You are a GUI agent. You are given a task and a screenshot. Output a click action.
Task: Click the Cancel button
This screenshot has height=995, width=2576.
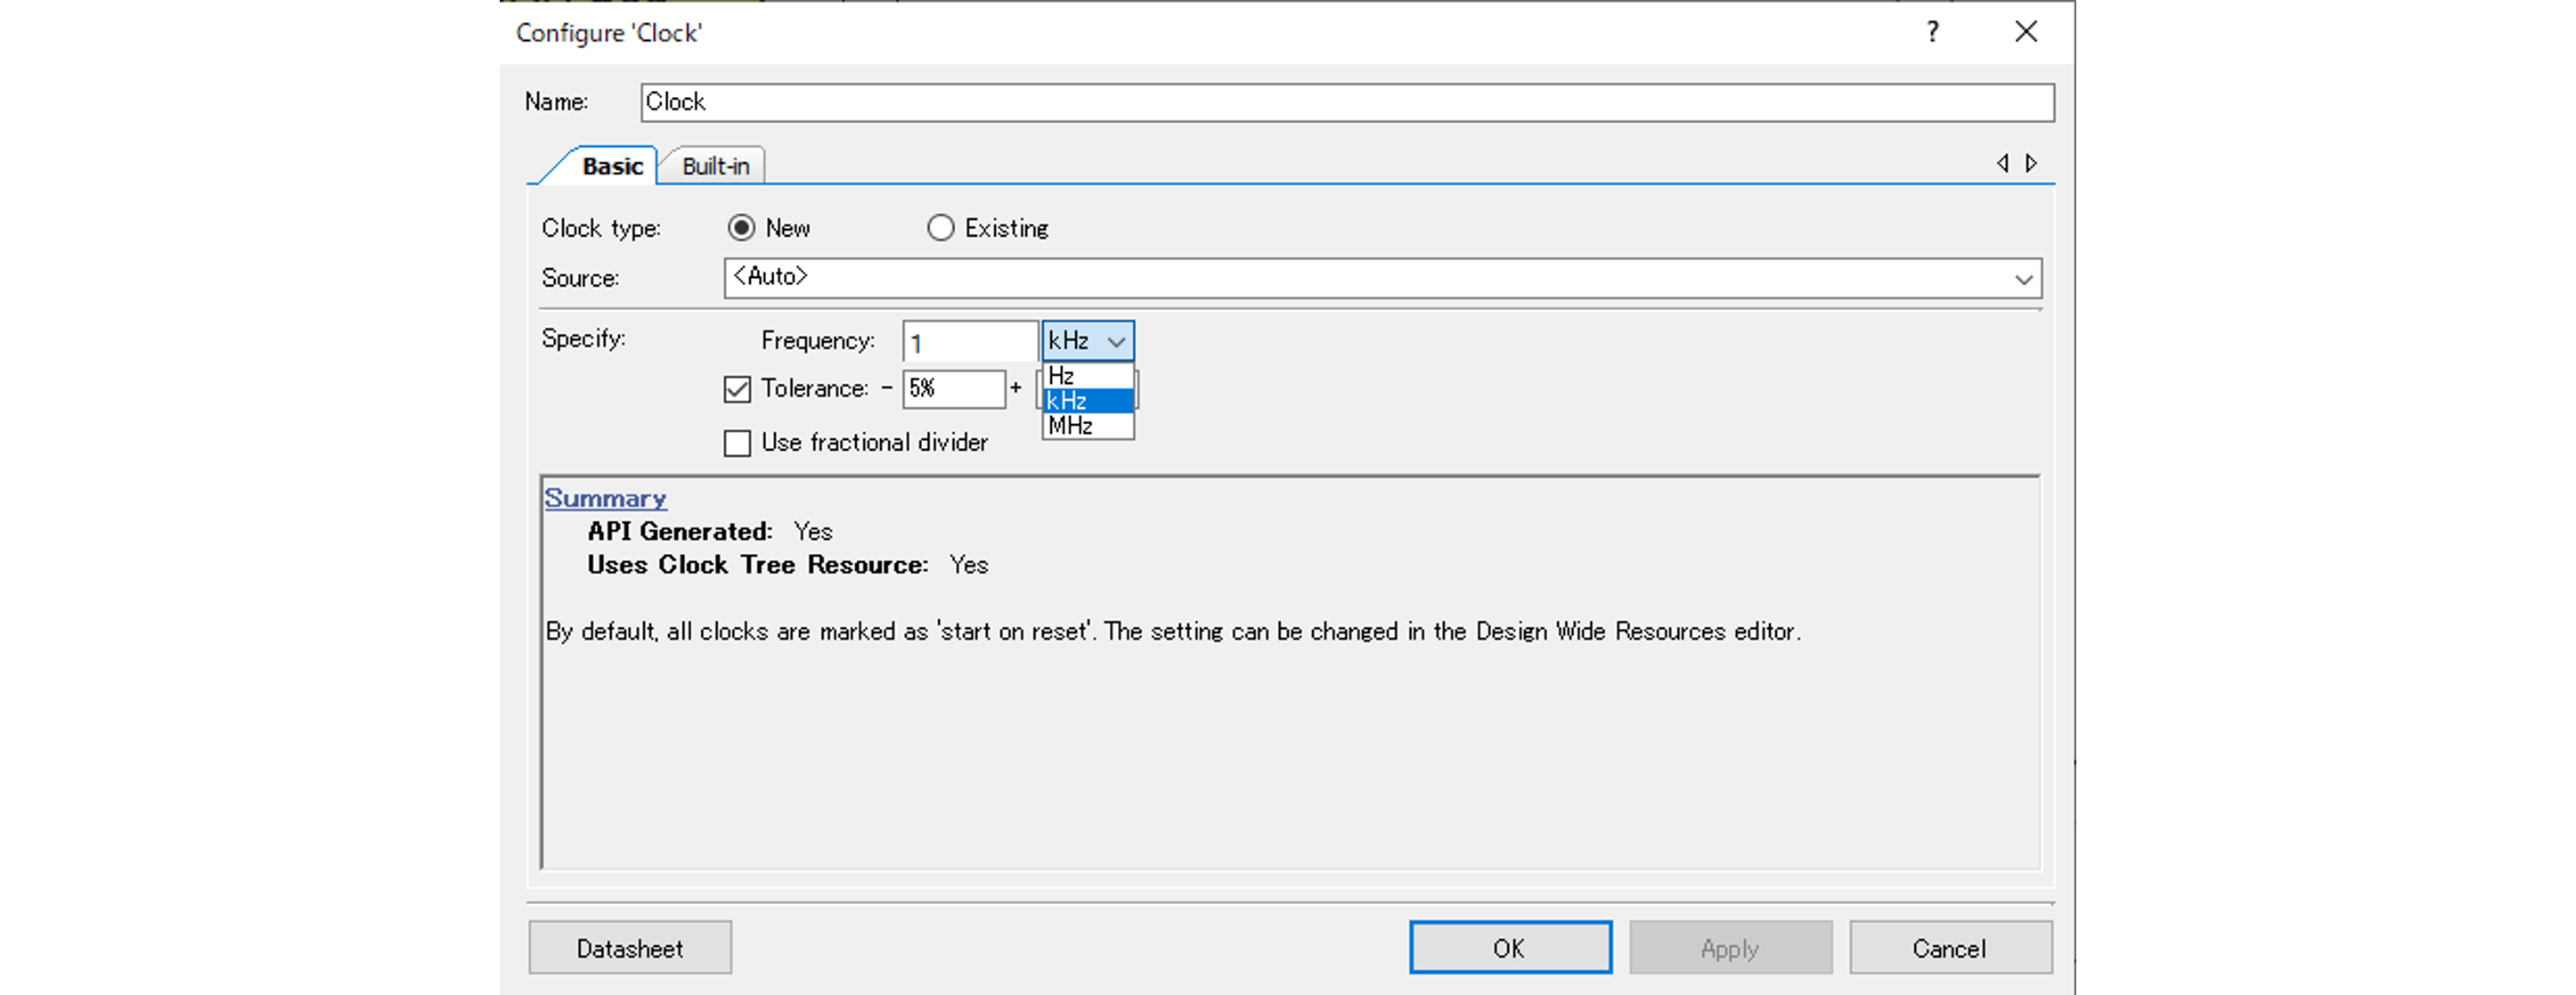pyautogui.click(x=1949, y=948)
